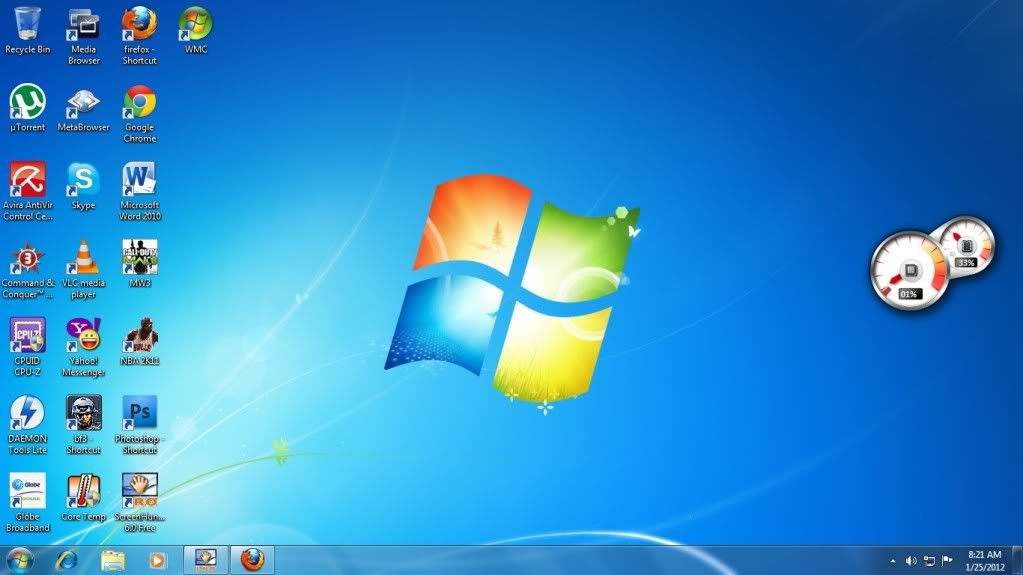Select the Photoshop shortcut on desktop
1023x575 pixels.
point(139,412)
